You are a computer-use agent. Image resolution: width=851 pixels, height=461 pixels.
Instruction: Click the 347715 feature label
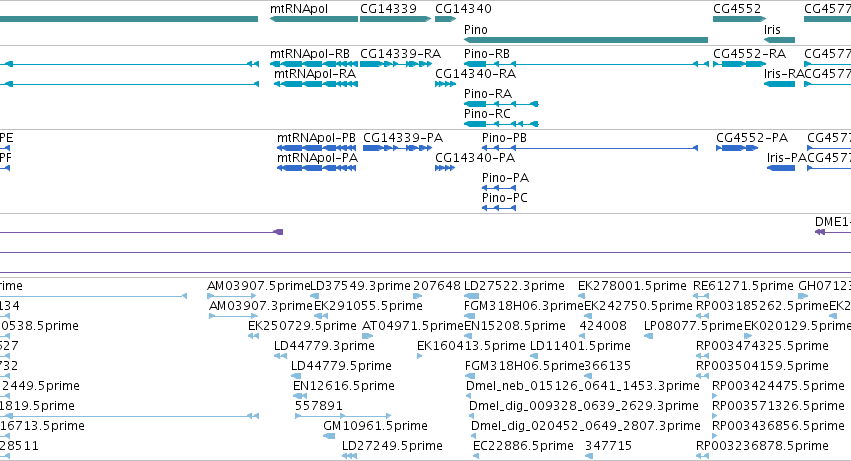[x=608, y=447]
